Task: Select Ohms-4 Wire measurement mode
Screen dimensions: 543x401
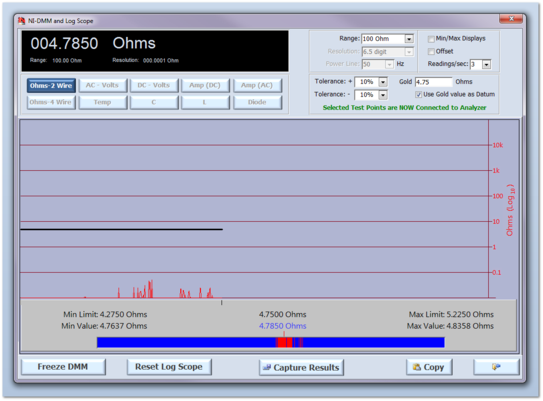Action: click(x=51, y=102)
